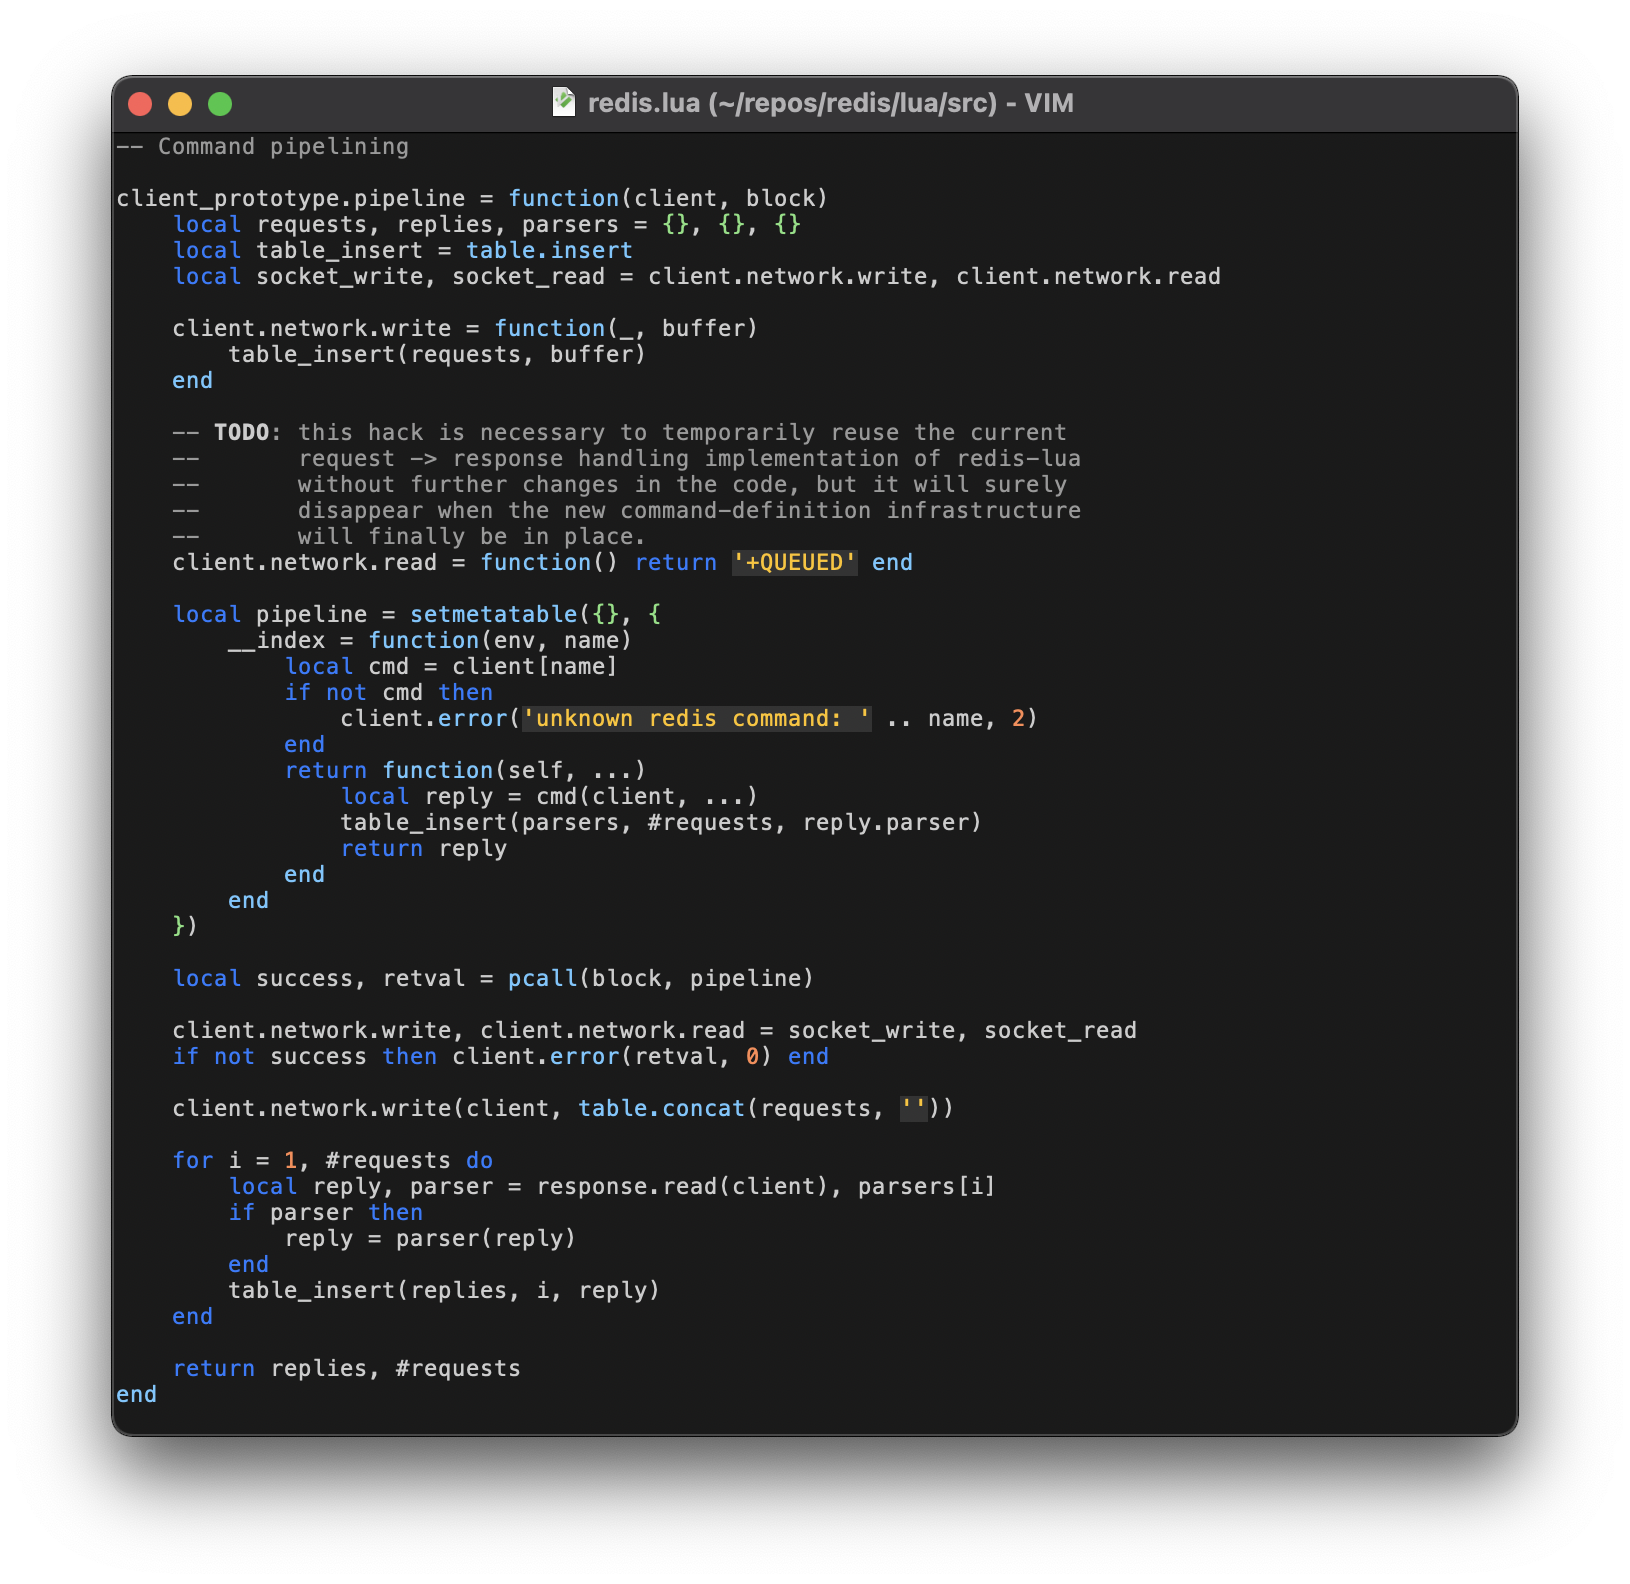
Task: Maximize the VIM window with green button
Action: pyautogui.click(x=220, y=104)
